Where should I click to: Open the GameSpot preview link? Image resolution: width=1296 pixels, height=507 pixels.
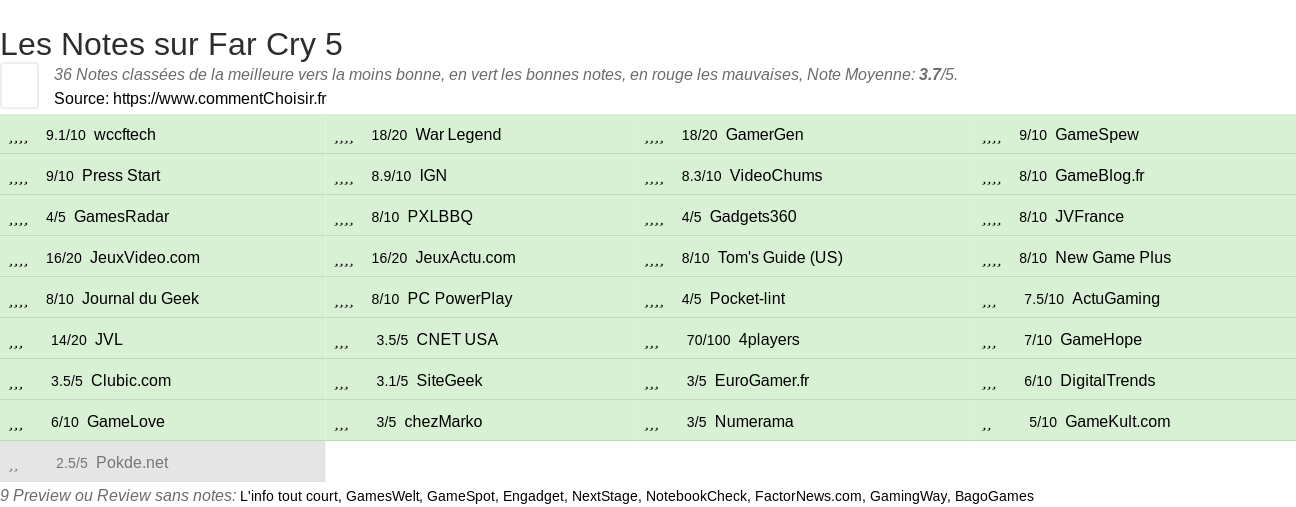coord(461,496)
